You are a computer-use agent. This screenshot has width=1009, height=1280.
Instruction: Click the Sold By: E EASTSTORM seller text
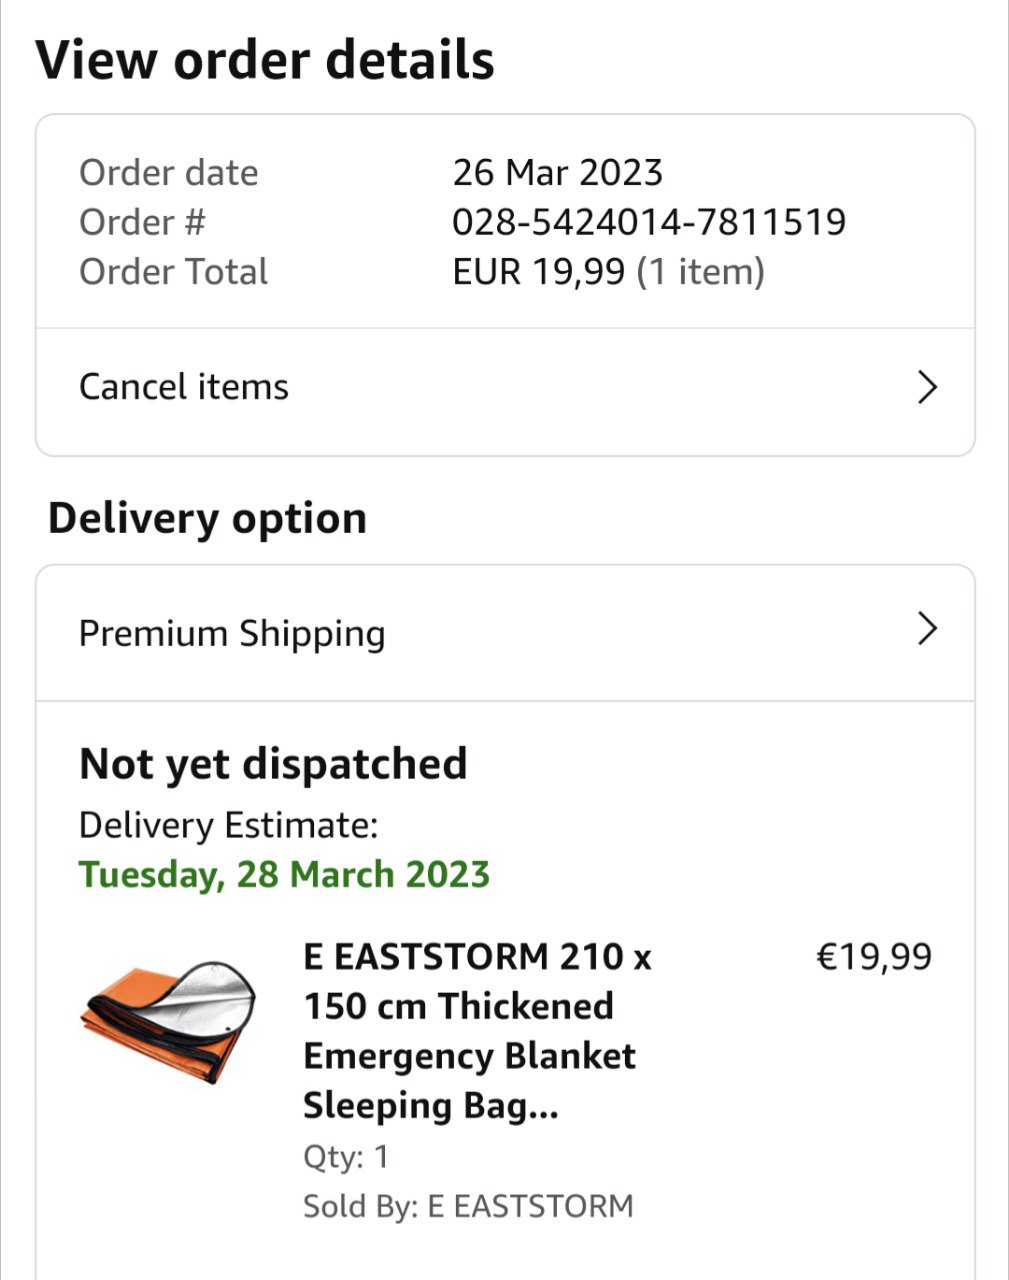468,1206
